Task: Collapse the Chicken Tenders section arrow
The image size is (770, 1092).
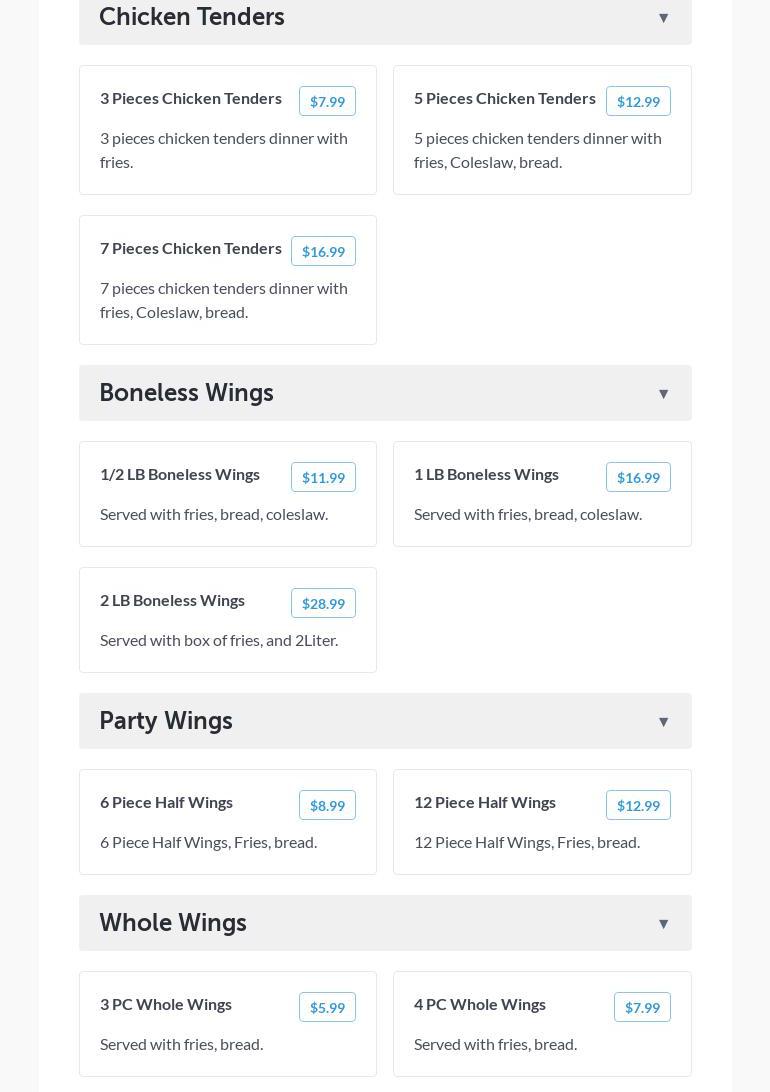Action: pos(663,18)
